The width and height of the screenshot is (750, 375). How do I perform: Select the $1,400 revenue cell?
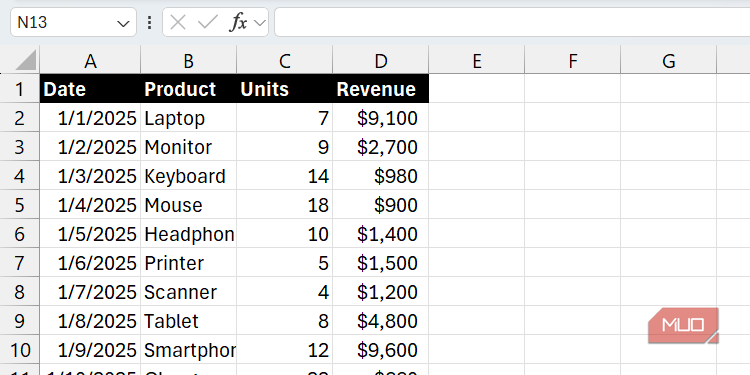pos(381,234)
